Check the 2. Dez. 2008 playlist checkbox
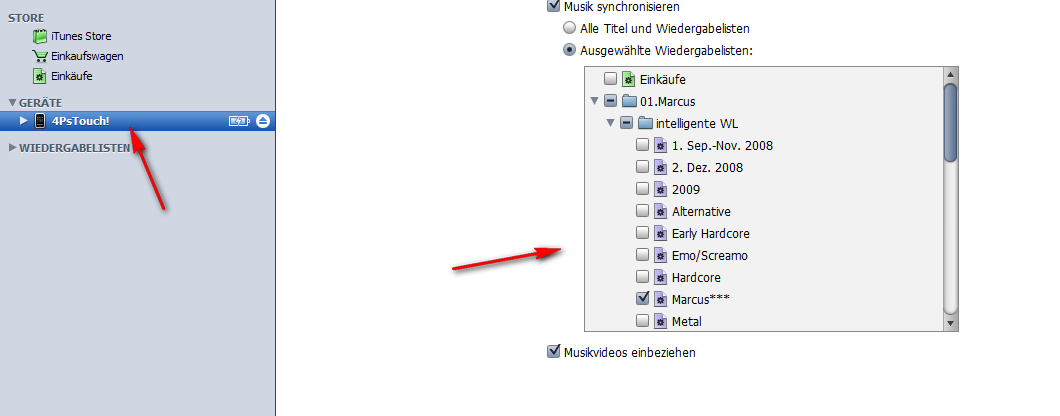The height and width of the screenshot is (416, 1060). [x=643, y=167]
